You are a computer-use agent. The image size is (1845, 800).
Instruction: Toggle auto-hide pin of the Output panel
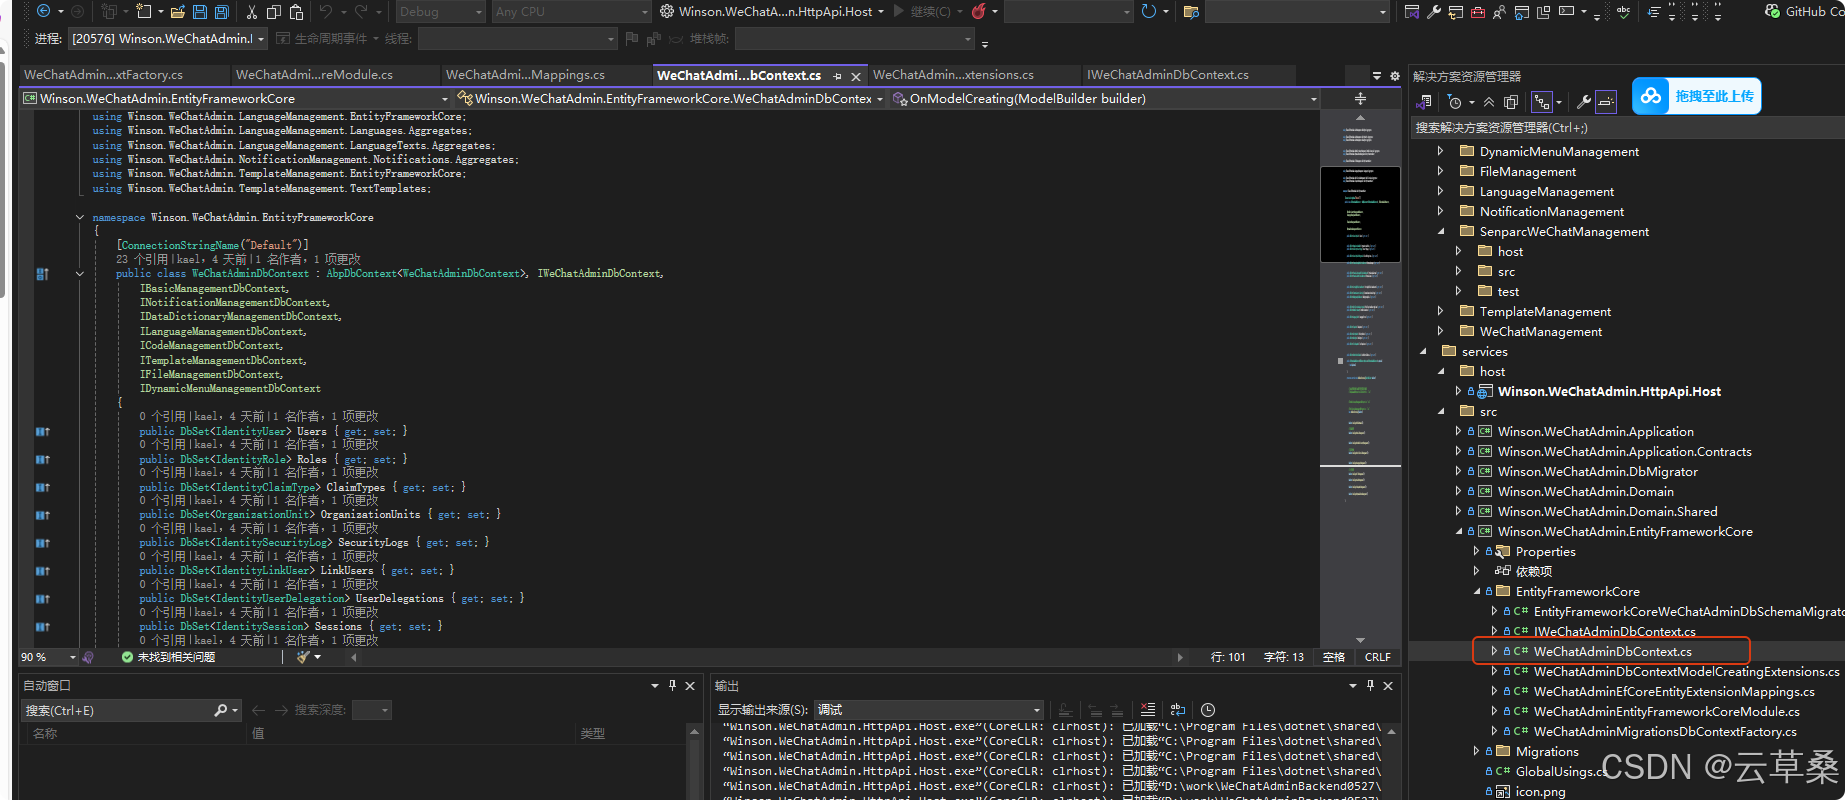pos(1370,685)
